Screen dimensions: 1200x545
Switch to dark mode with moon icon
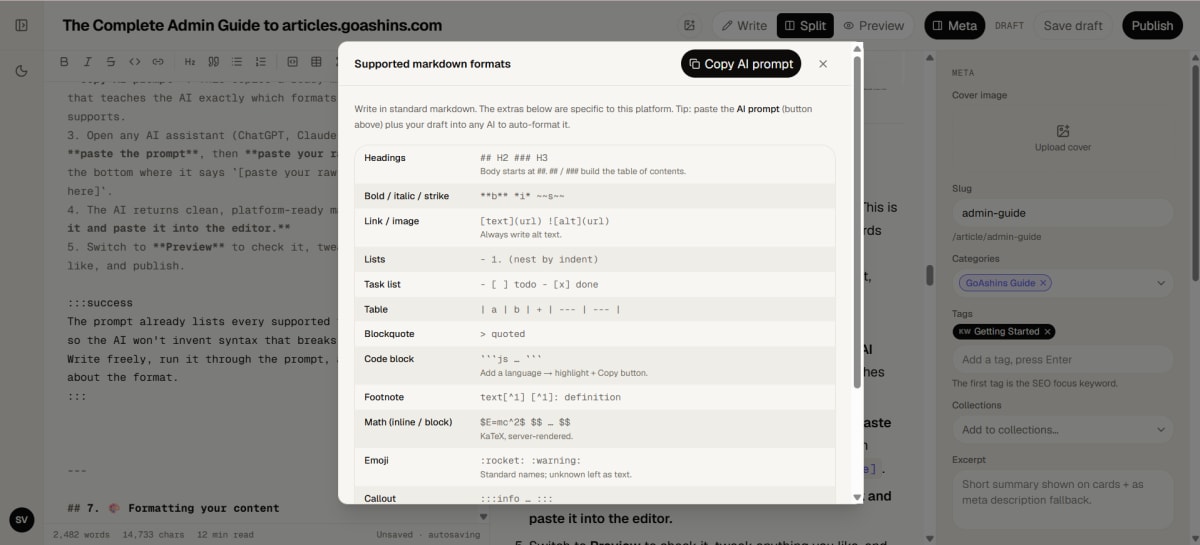coord(22,71)
